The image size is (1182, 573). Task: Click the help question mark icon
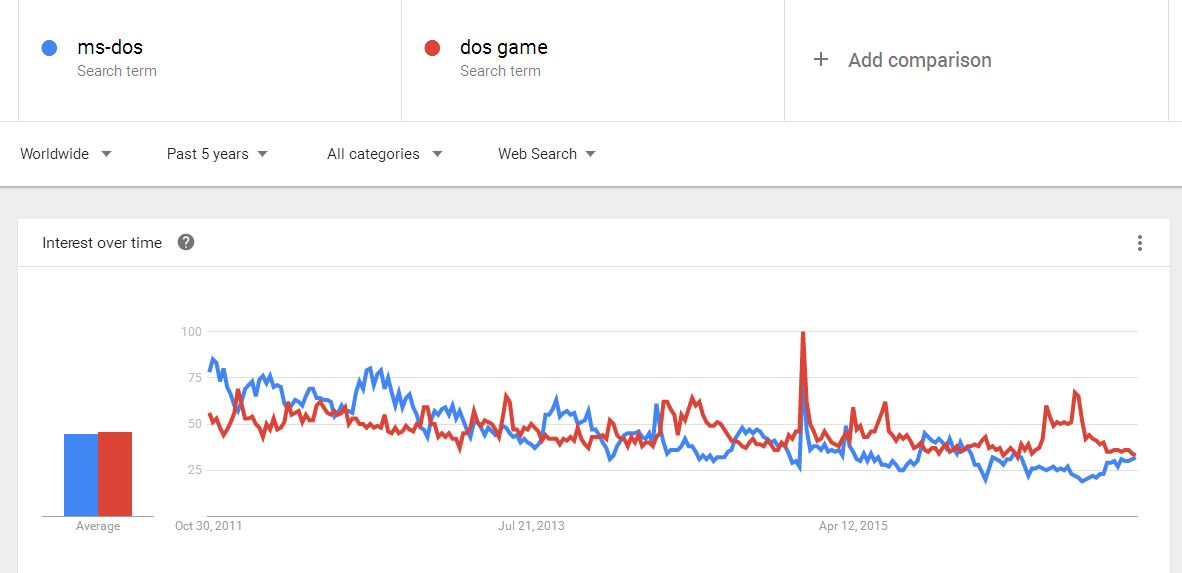(186, 243)
